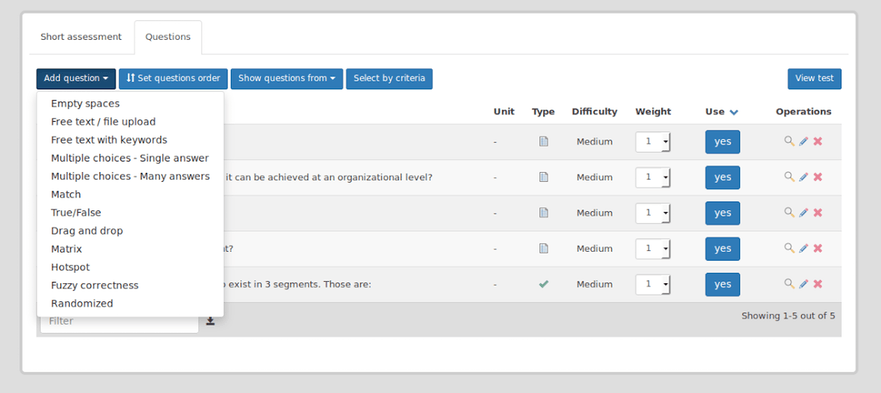Open the Show questions from dropdown

[x=287, y=79]
